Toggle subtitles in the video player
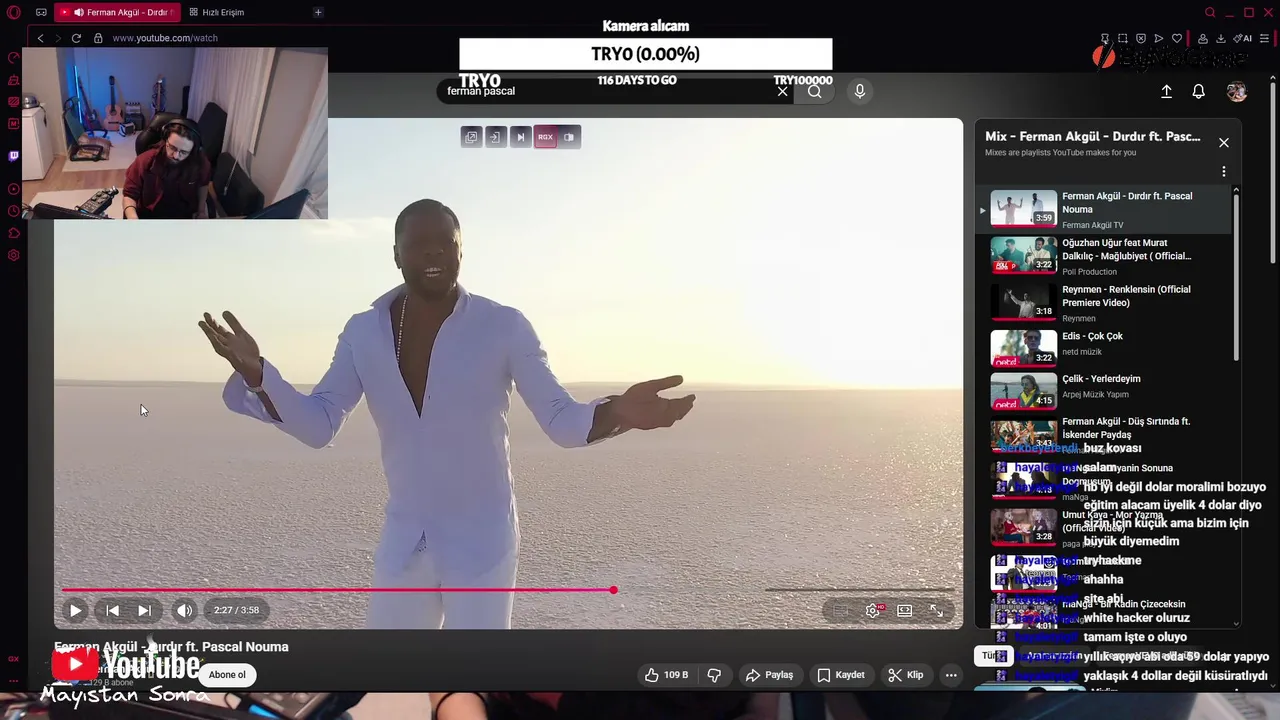Viewport: 1280px width, 720px height. 841,610
